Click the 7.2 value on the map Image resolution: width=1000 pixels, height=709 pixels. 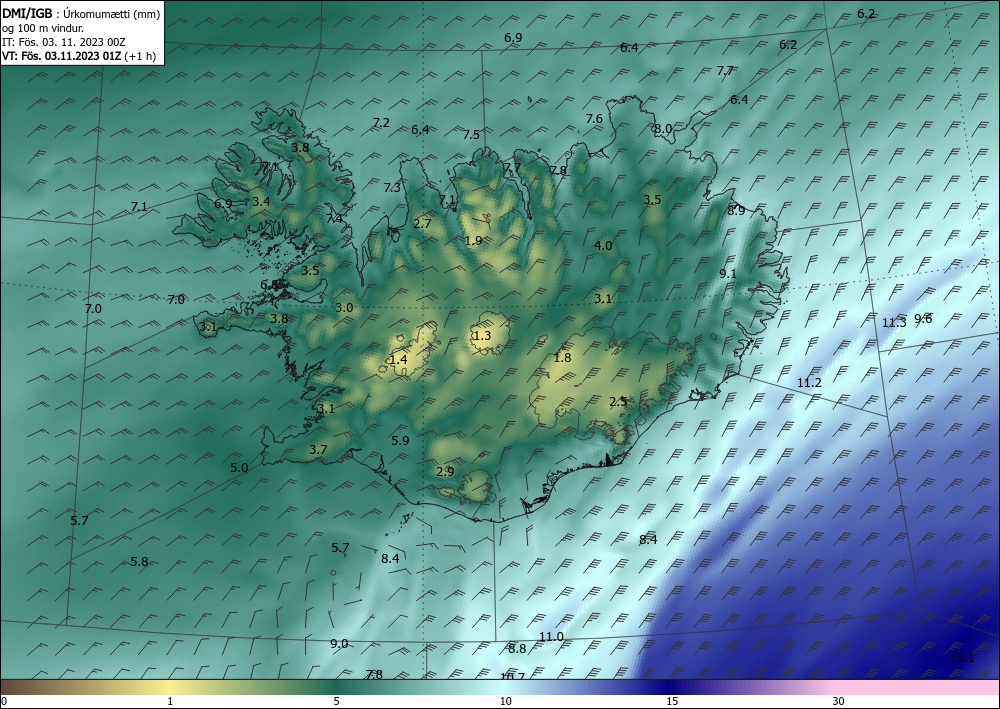381,122
